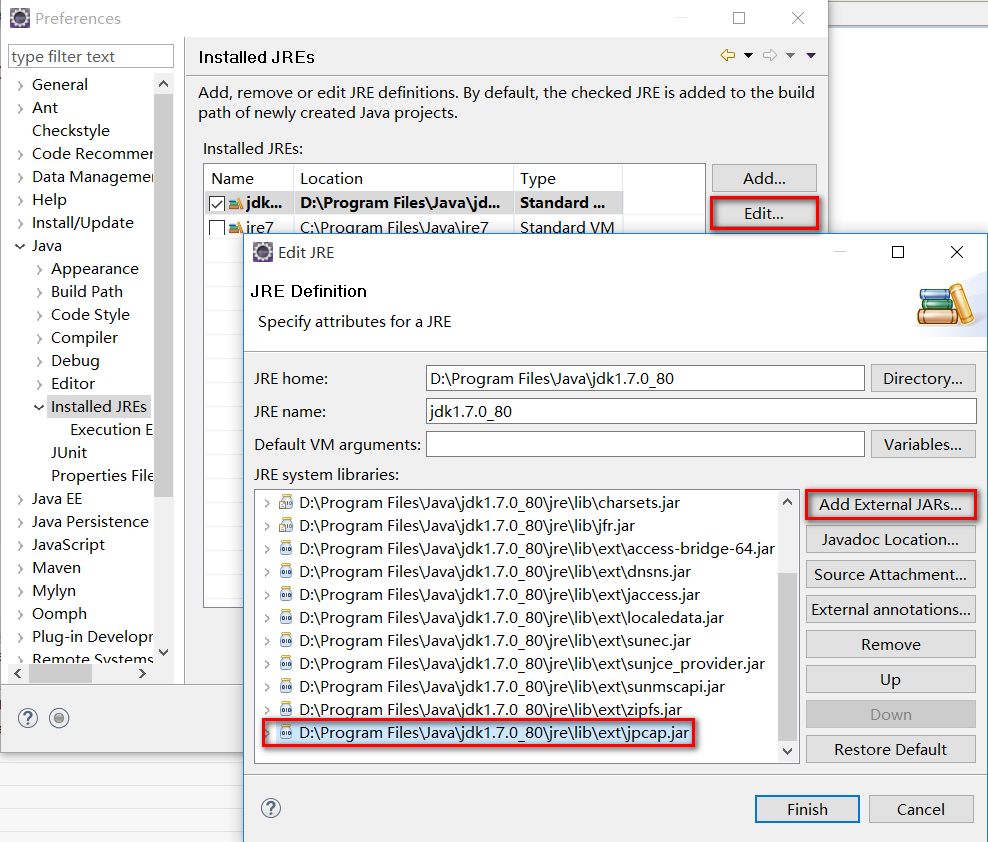Click the JRE name field
988x842 pixels.
[701, 412]
